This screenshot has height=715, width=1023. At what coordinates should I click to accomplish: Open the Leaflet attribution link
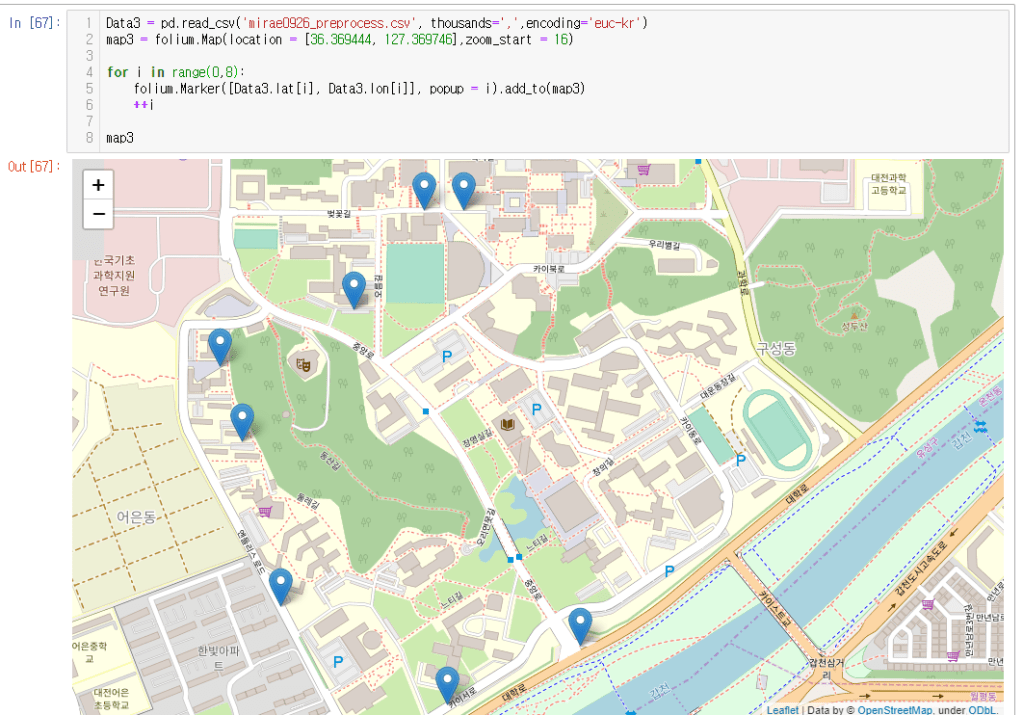782,710
